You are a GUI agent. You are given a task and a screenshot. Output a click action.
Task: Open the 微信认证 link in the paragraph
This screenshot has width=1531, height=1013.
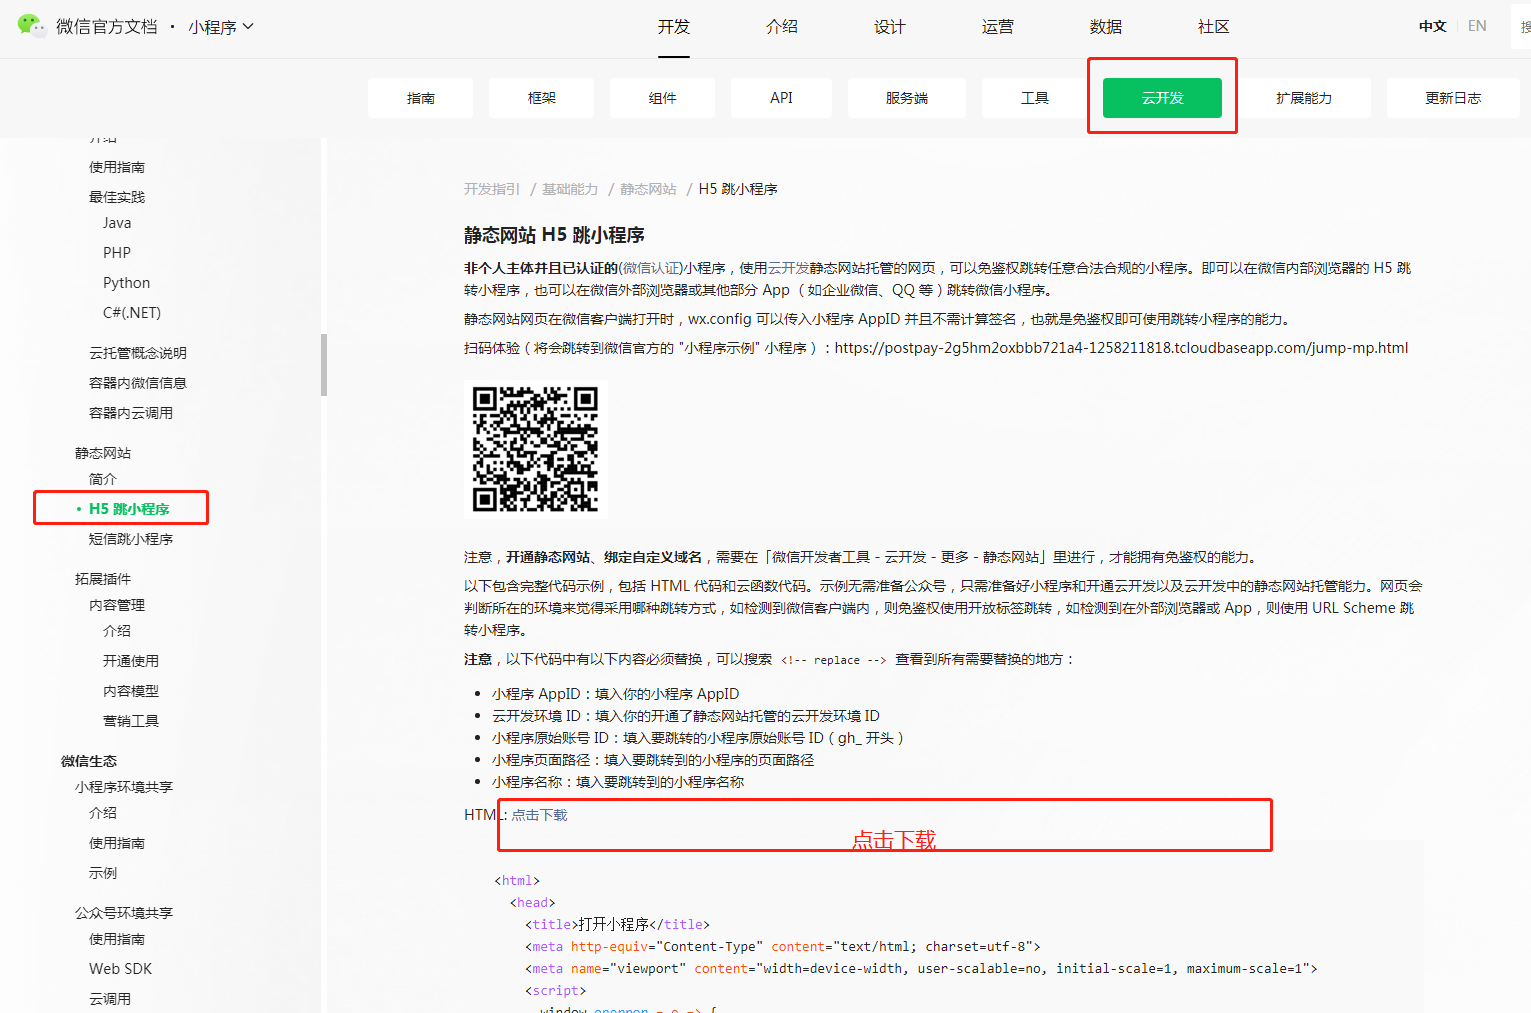pyautogui.click(x=651, y=268)
